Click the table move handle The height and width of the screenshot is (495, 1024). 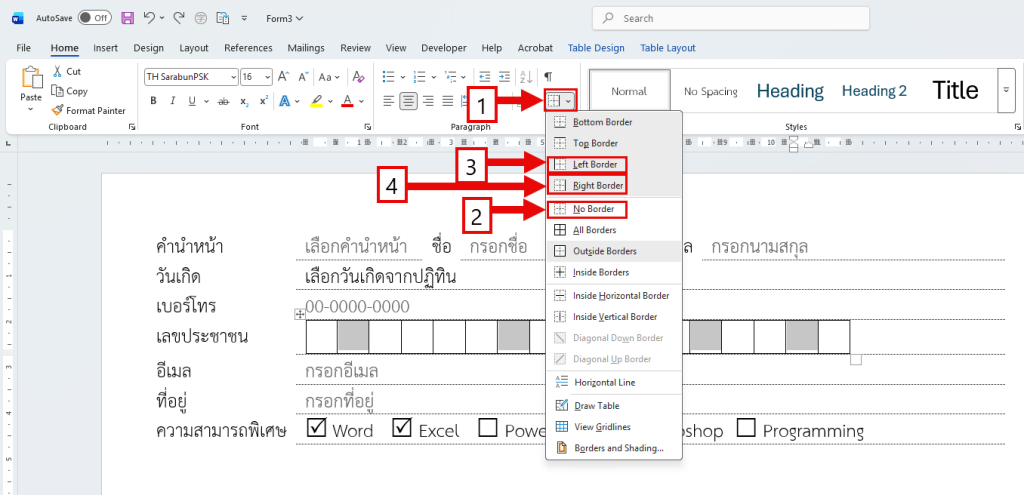pyautogui.click(x=300, y=315)
